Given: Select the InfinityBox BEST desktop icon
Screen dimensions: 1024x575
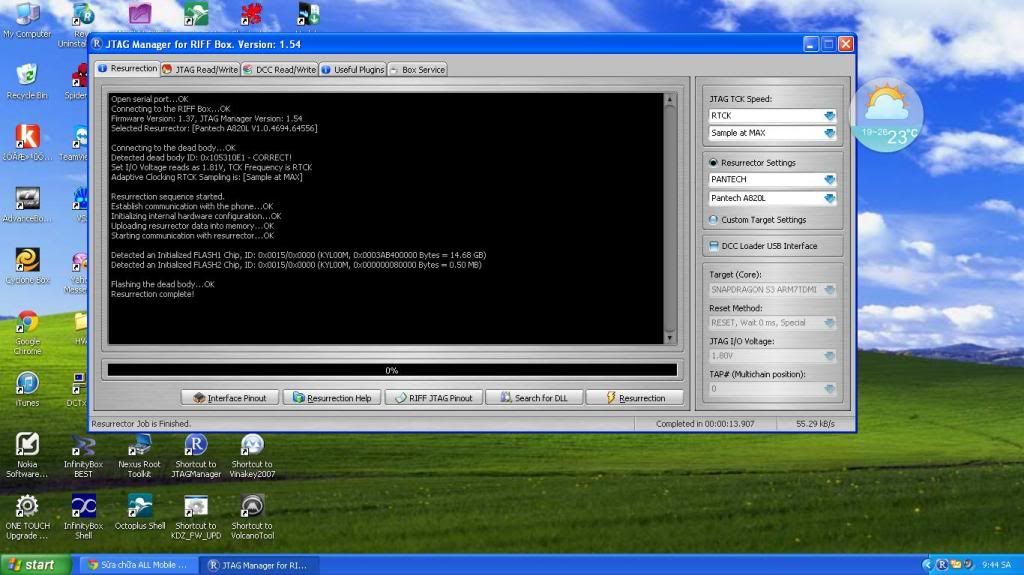Looking at the screenshot, I should tap(83, 455).
